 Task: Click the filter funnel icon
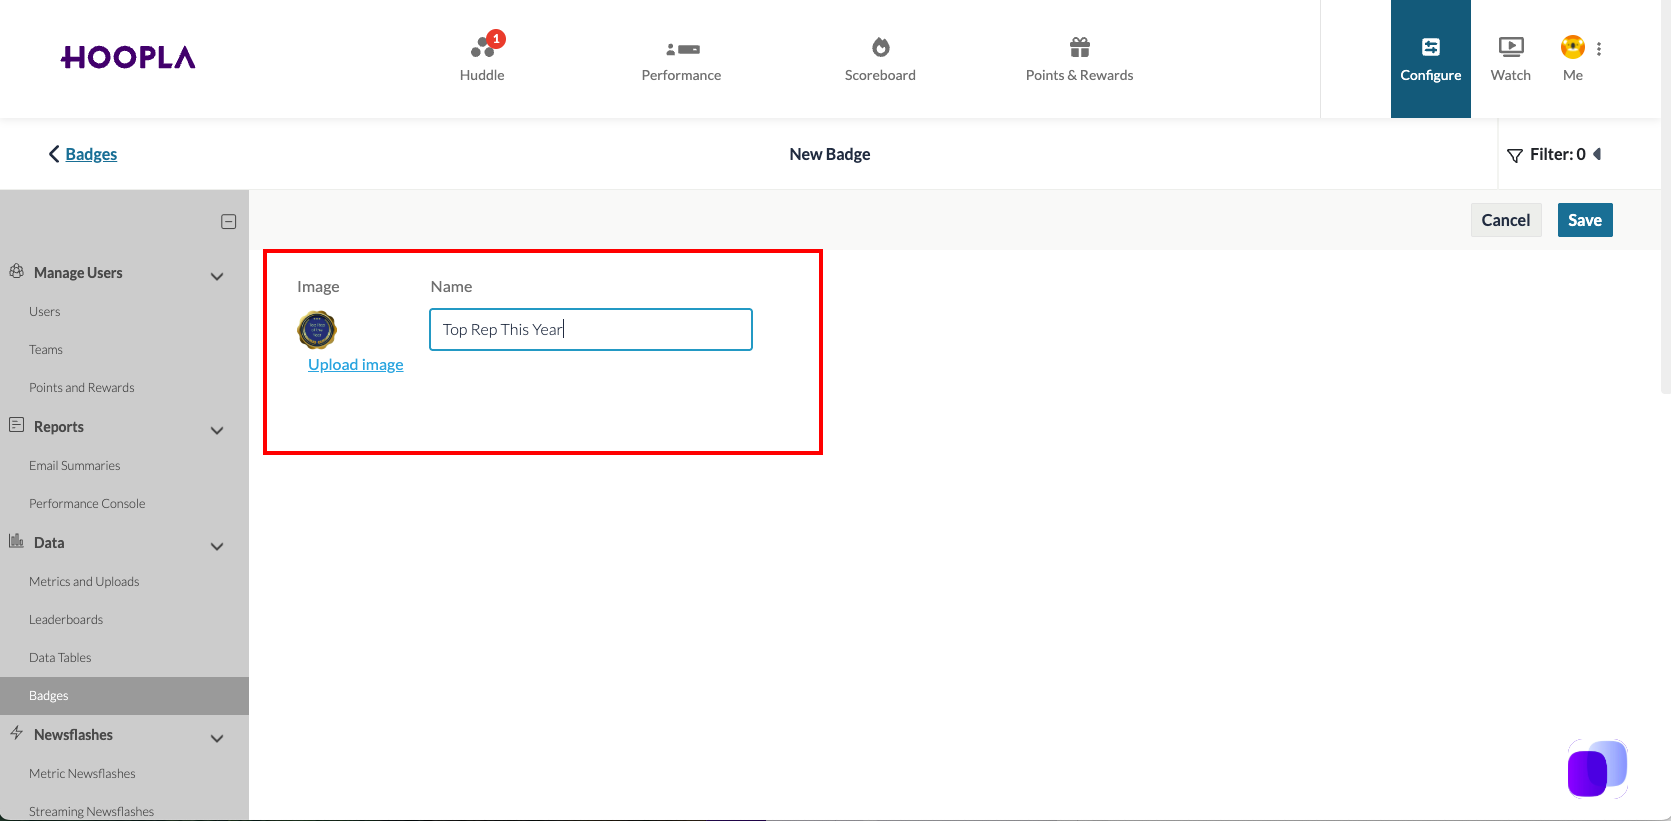pyautogui.click(x=1515, y=155)
